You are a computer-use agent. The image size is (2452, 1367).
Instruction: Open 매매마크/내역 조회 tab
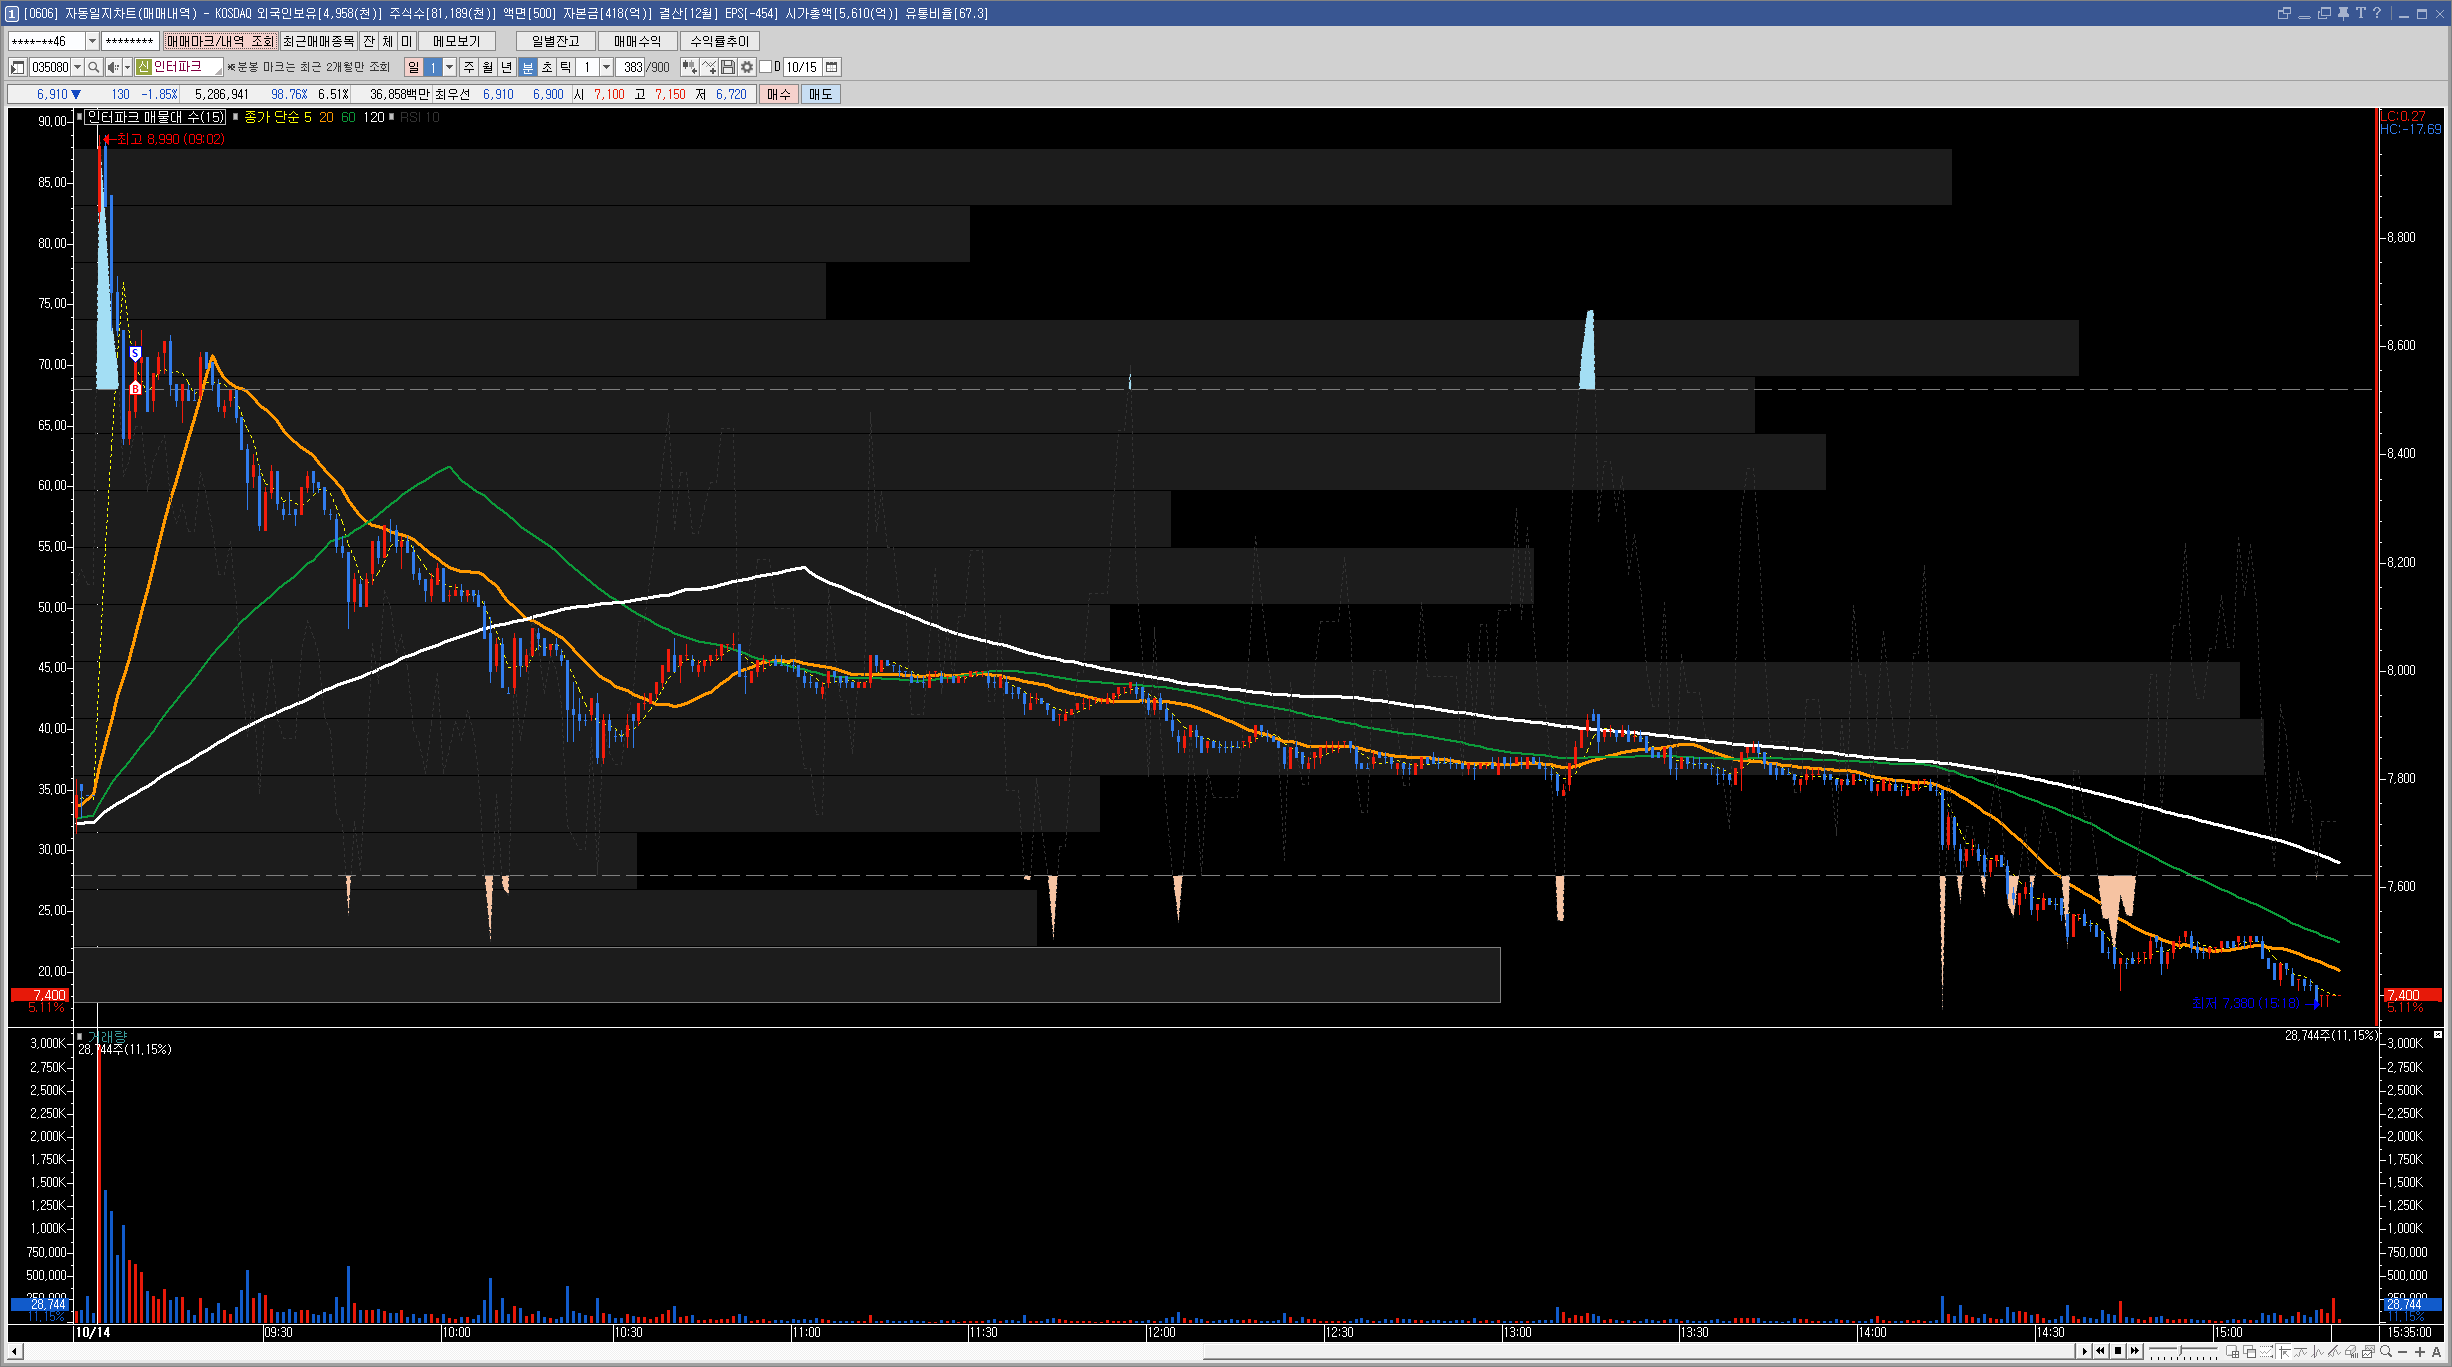point(220,41)
